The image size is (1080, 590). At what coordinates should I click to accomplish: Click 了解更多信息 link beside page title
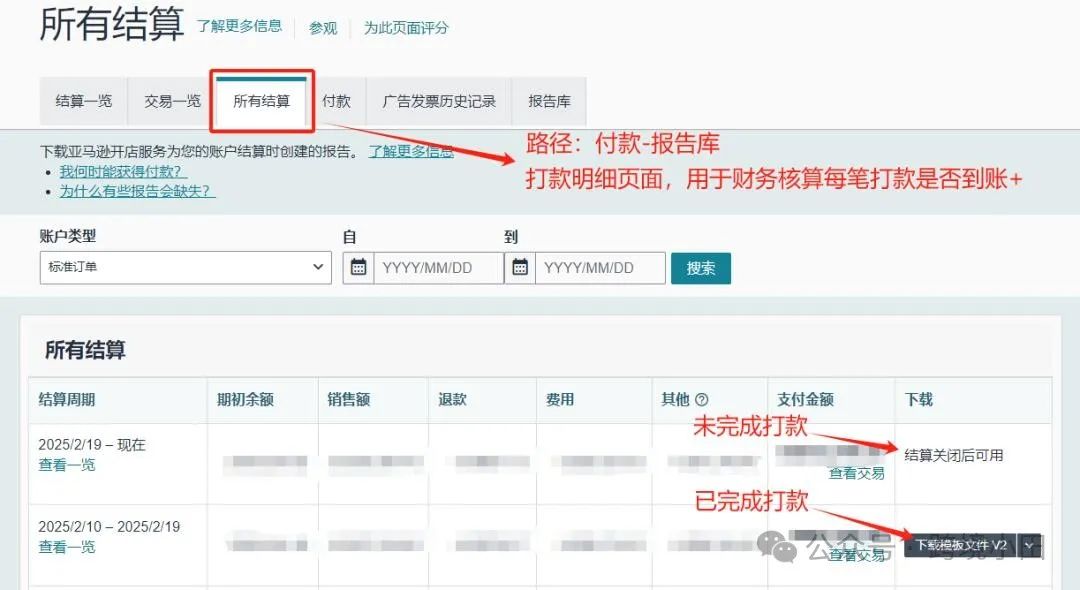240,27
